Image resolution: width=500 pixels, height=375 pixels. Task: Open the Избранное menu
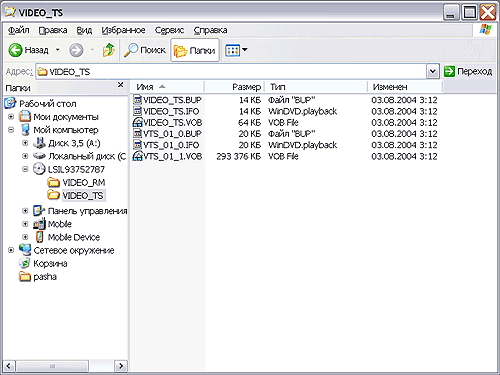tap(123, 30)
